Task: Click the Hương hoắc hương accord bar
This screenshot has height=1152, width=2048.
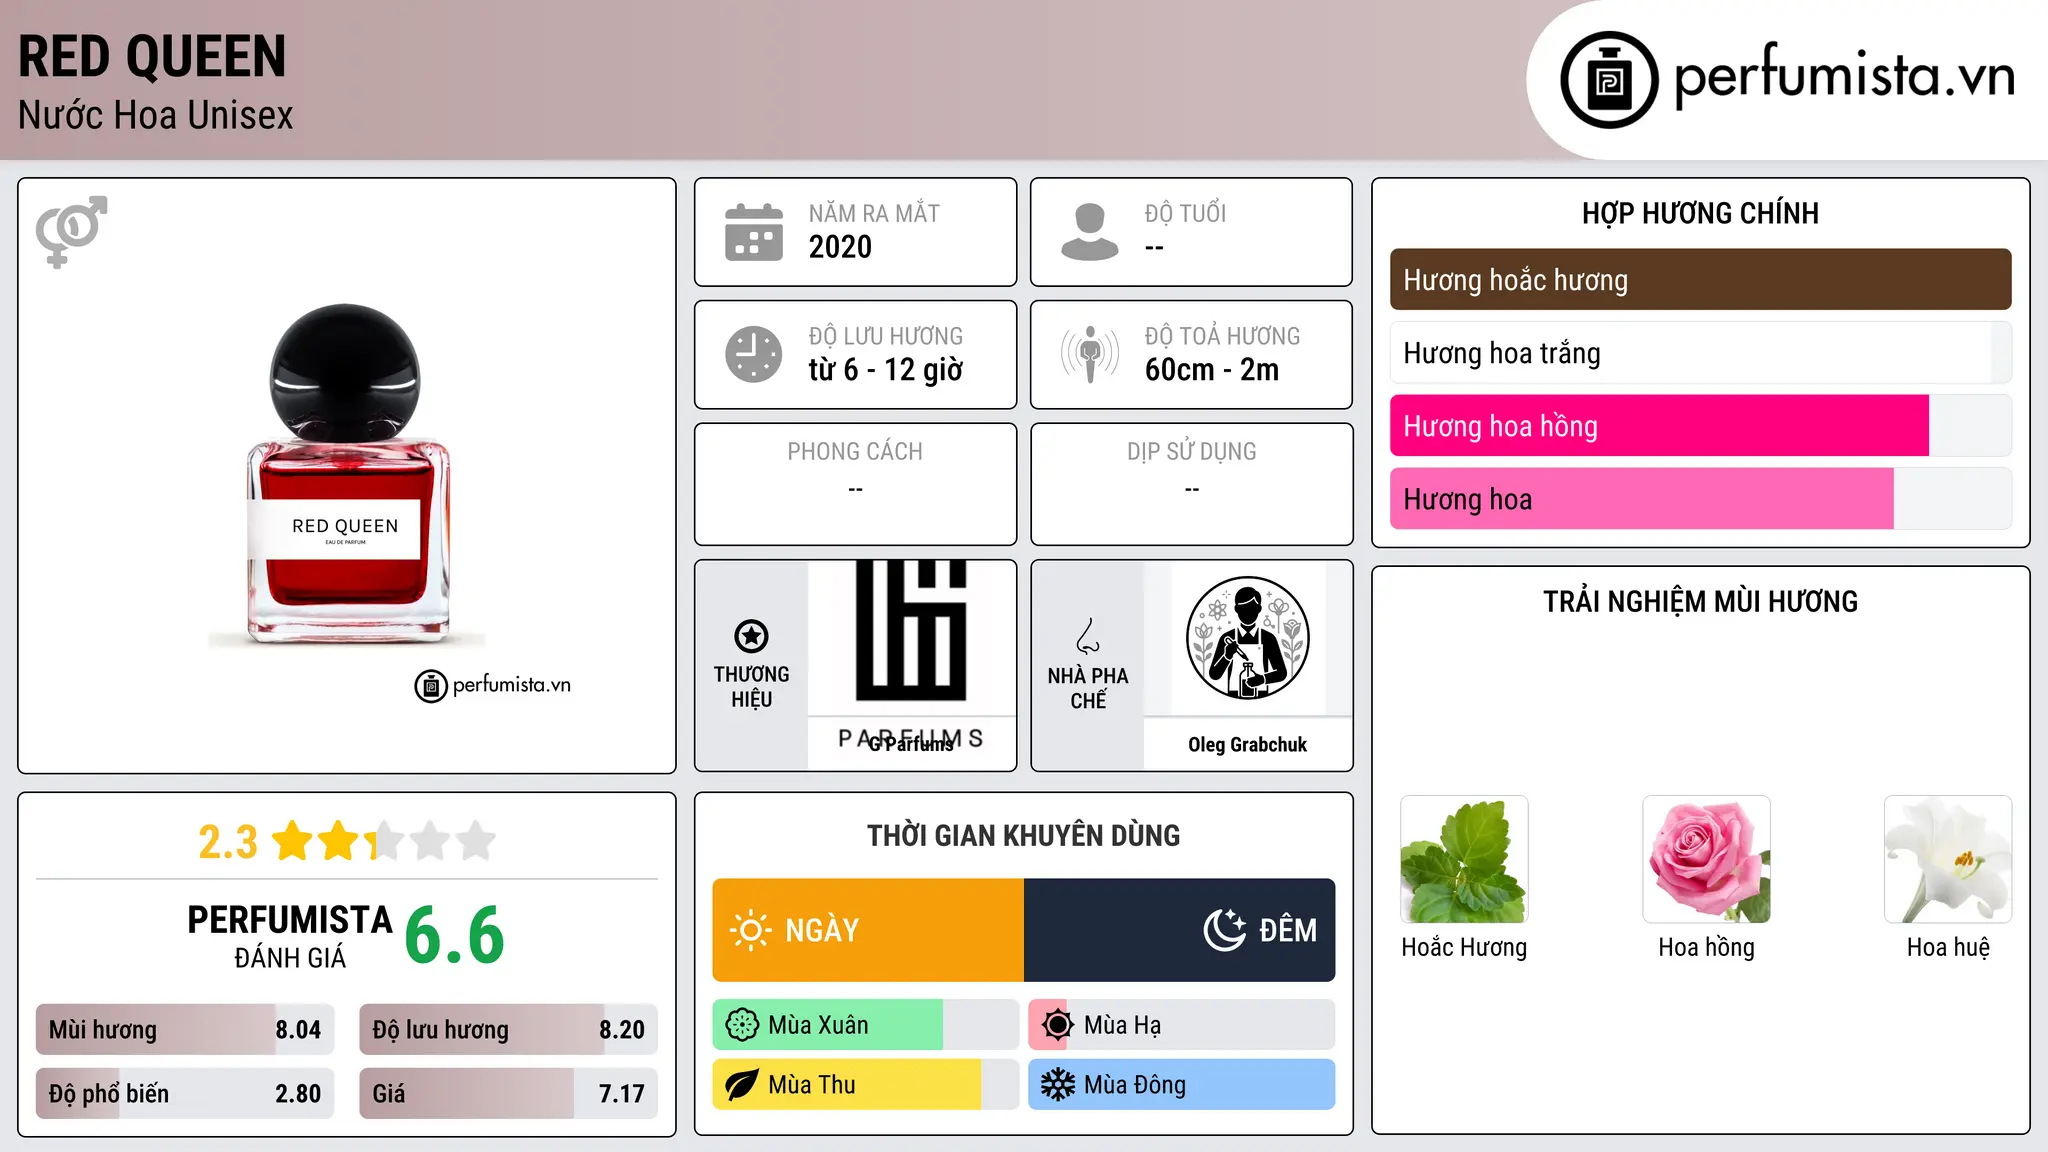Action: point(1700,280)
